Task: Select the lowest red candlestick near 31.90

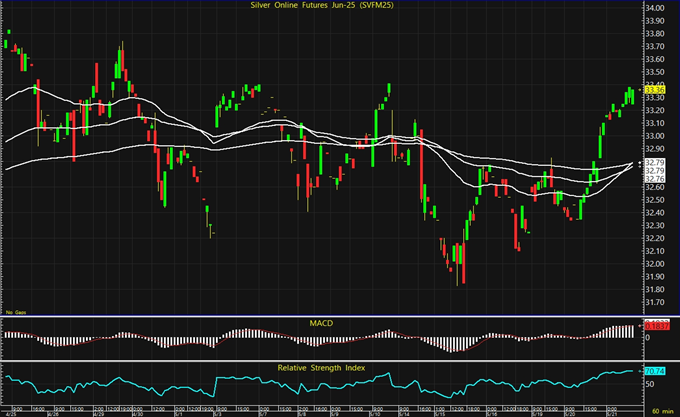Action: (x=462, y=265)
